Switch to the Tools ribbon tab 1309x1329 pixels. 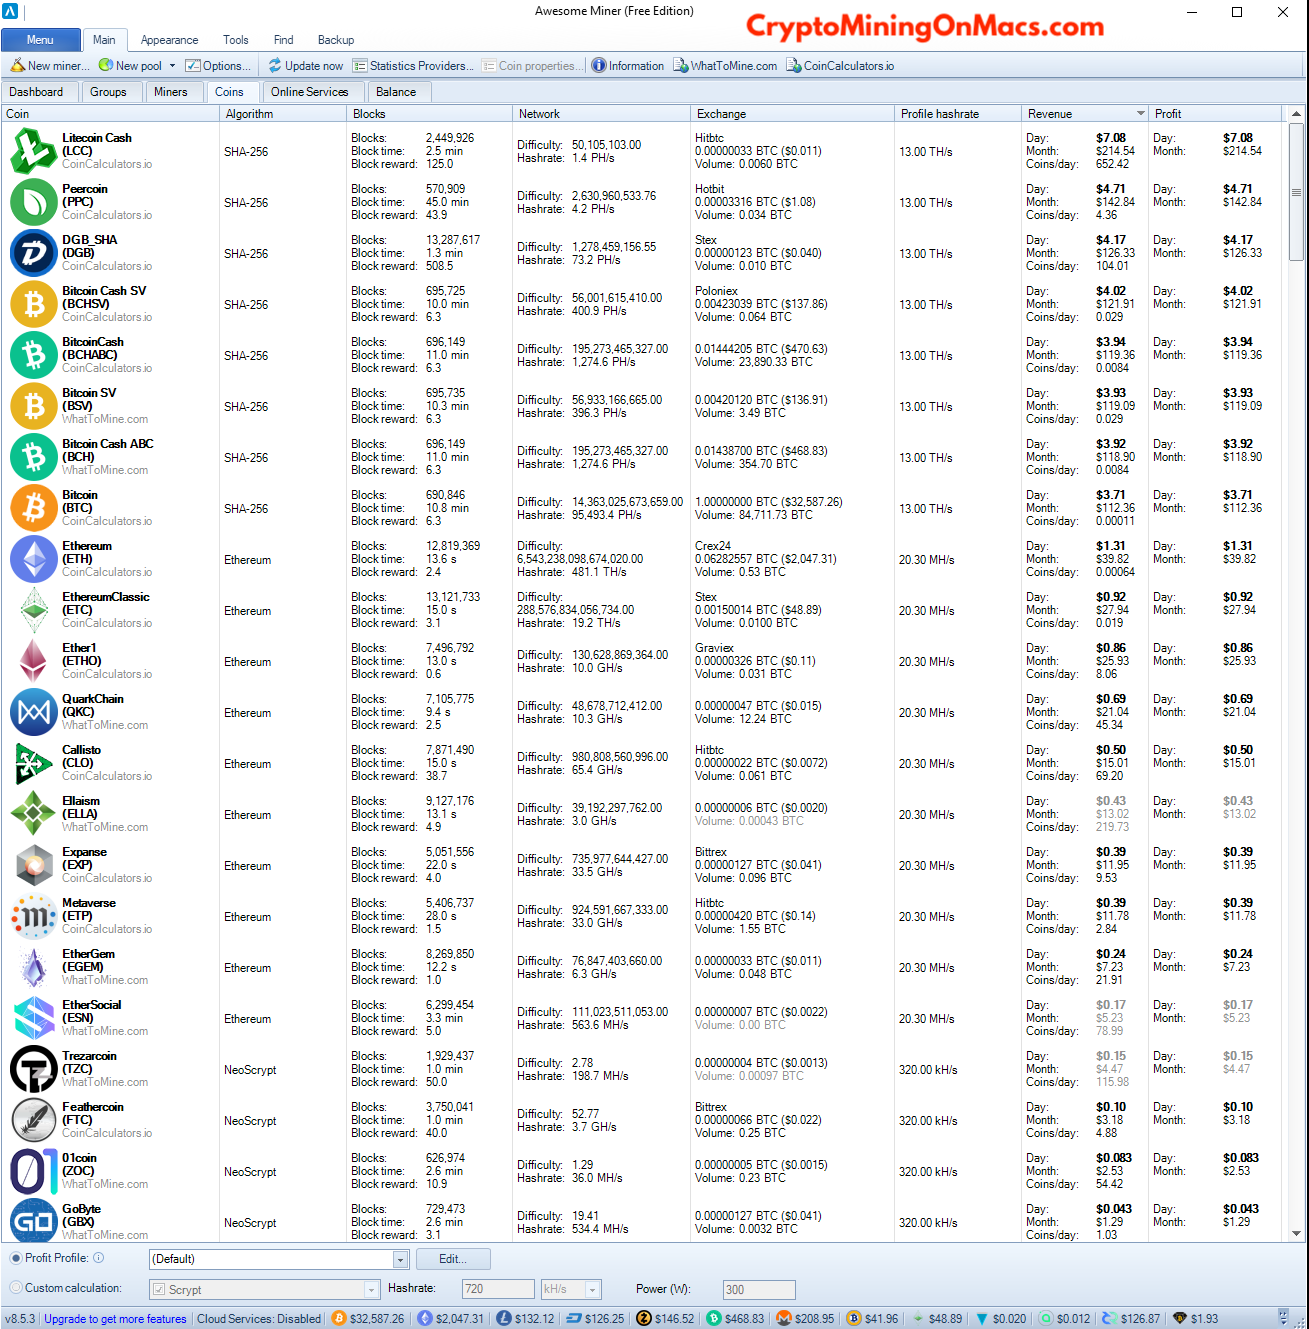click(x=236, y=40)
